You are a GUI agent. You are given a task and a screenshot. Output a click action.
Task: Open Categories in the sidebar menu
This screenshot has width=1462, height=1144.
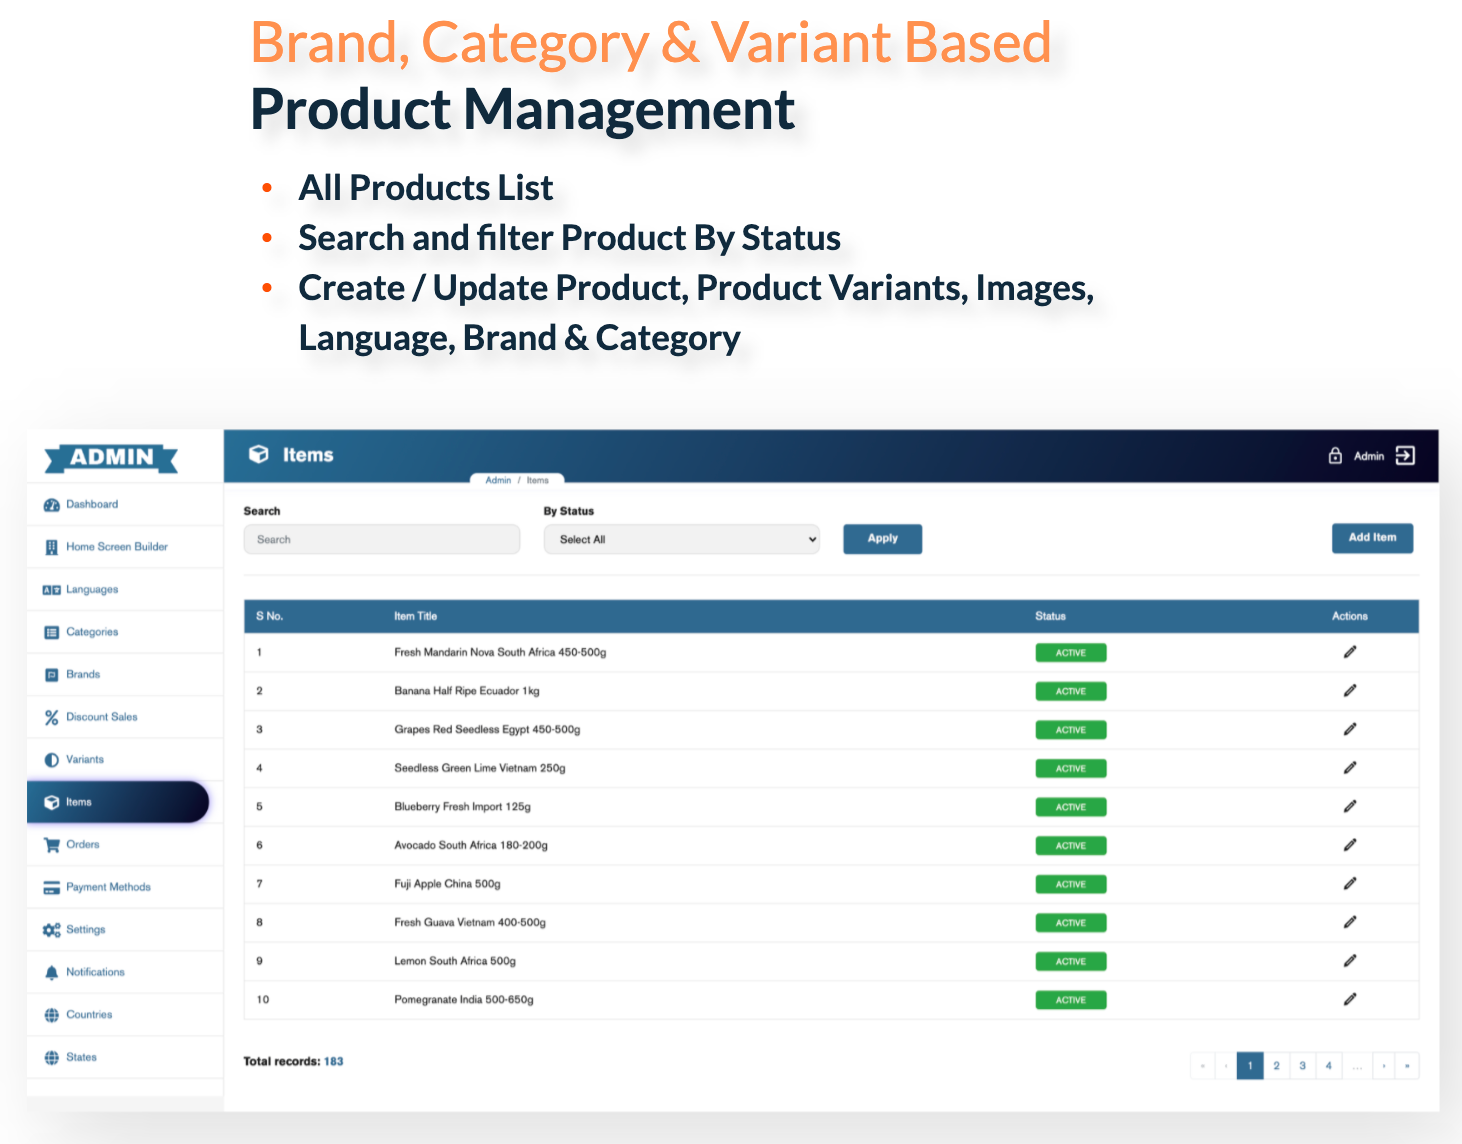(92, 632)
